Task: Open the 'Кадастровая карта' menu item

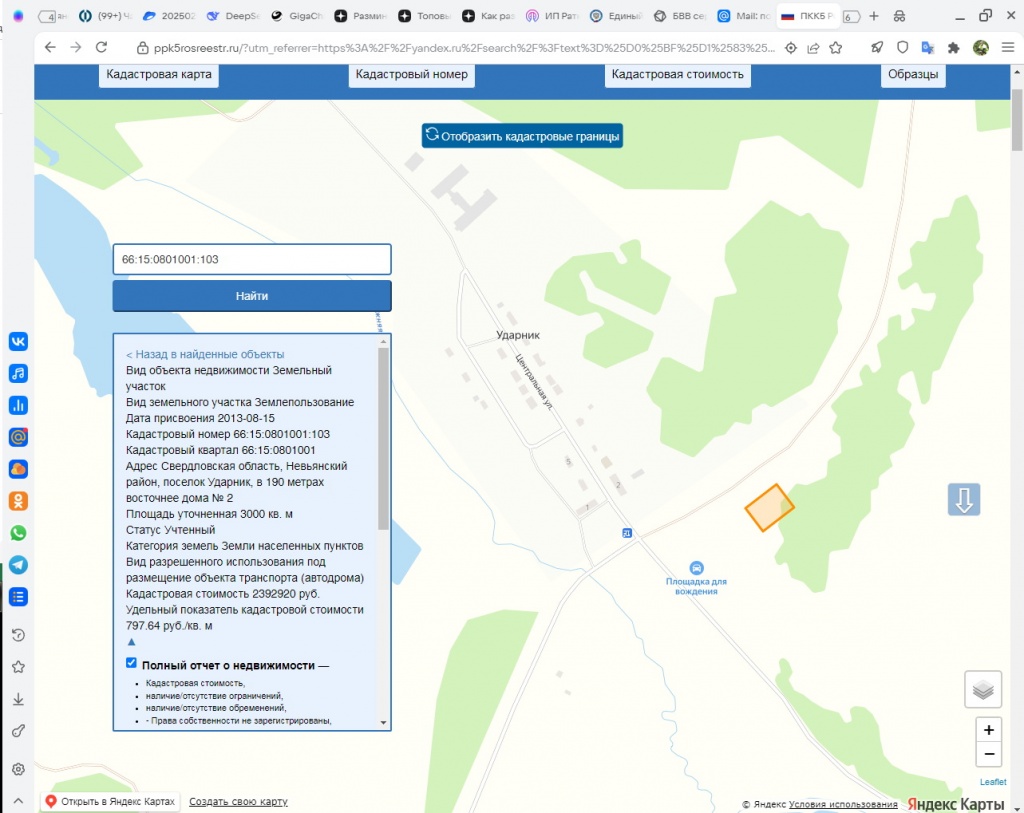Action: pyautogui.click(x=160, y=75)
